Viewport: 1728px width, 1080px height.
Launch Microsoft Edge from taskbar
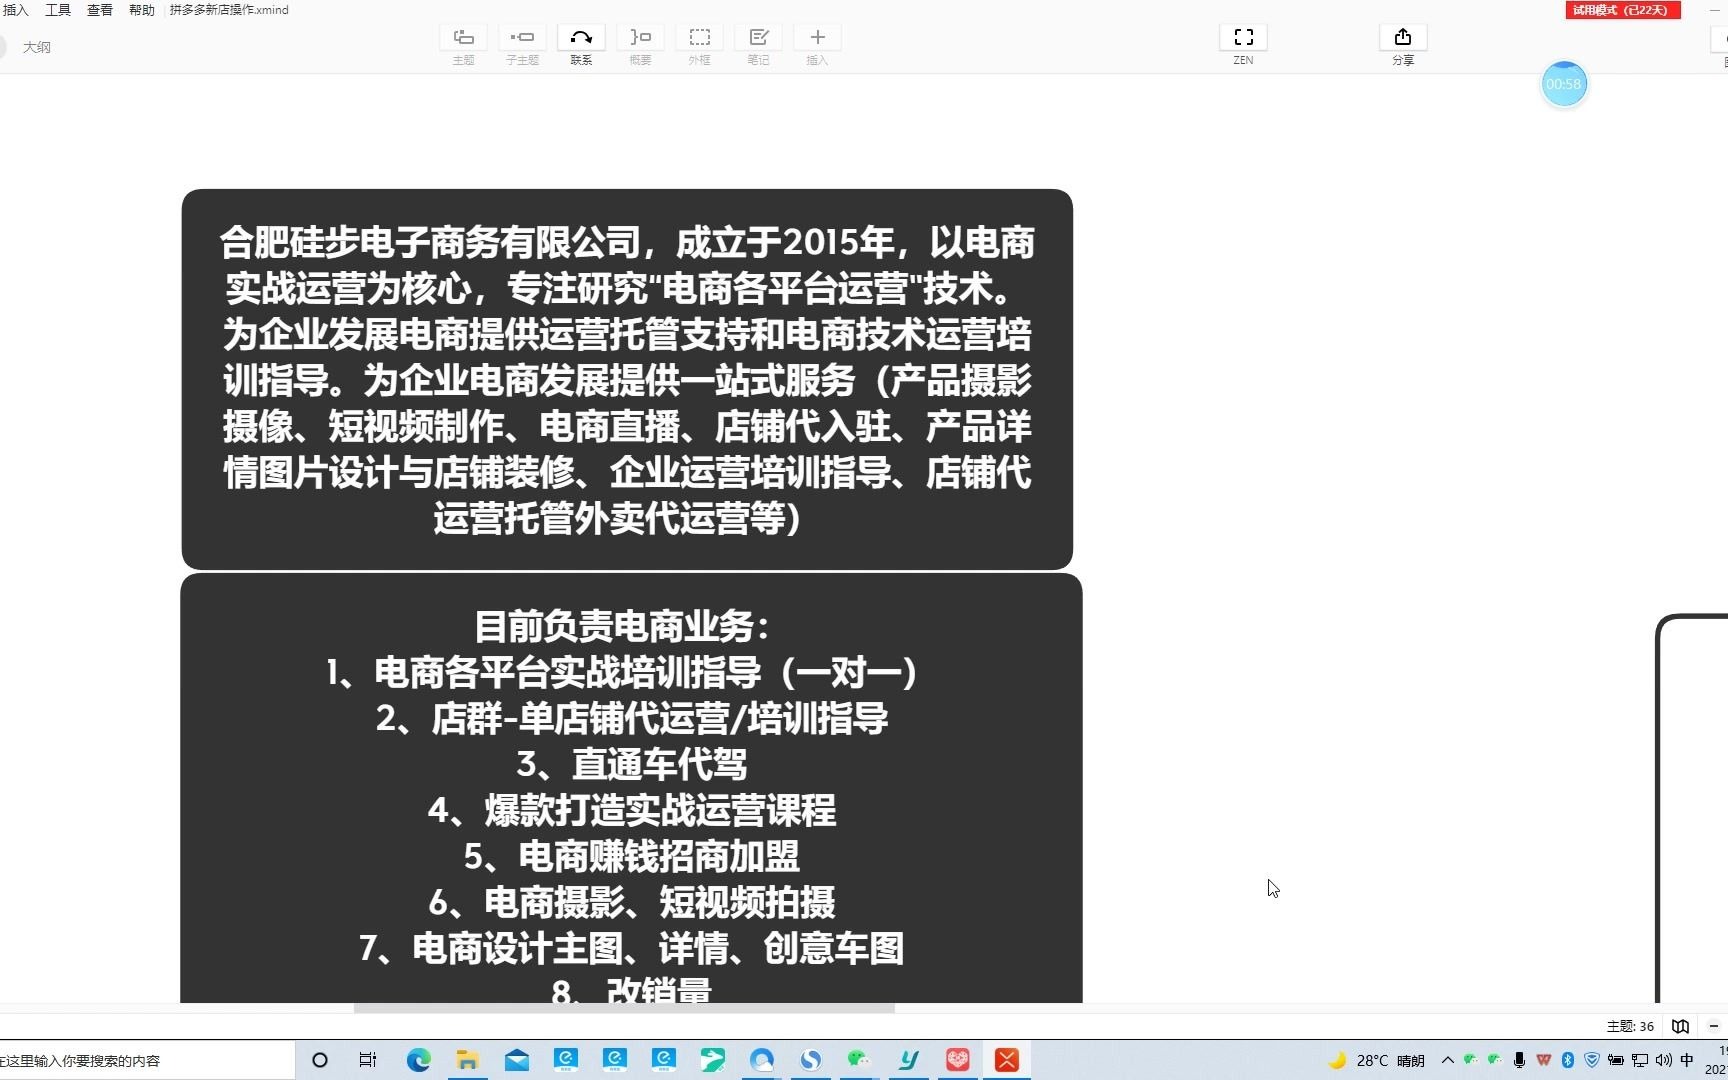(x=418, y=1060)
